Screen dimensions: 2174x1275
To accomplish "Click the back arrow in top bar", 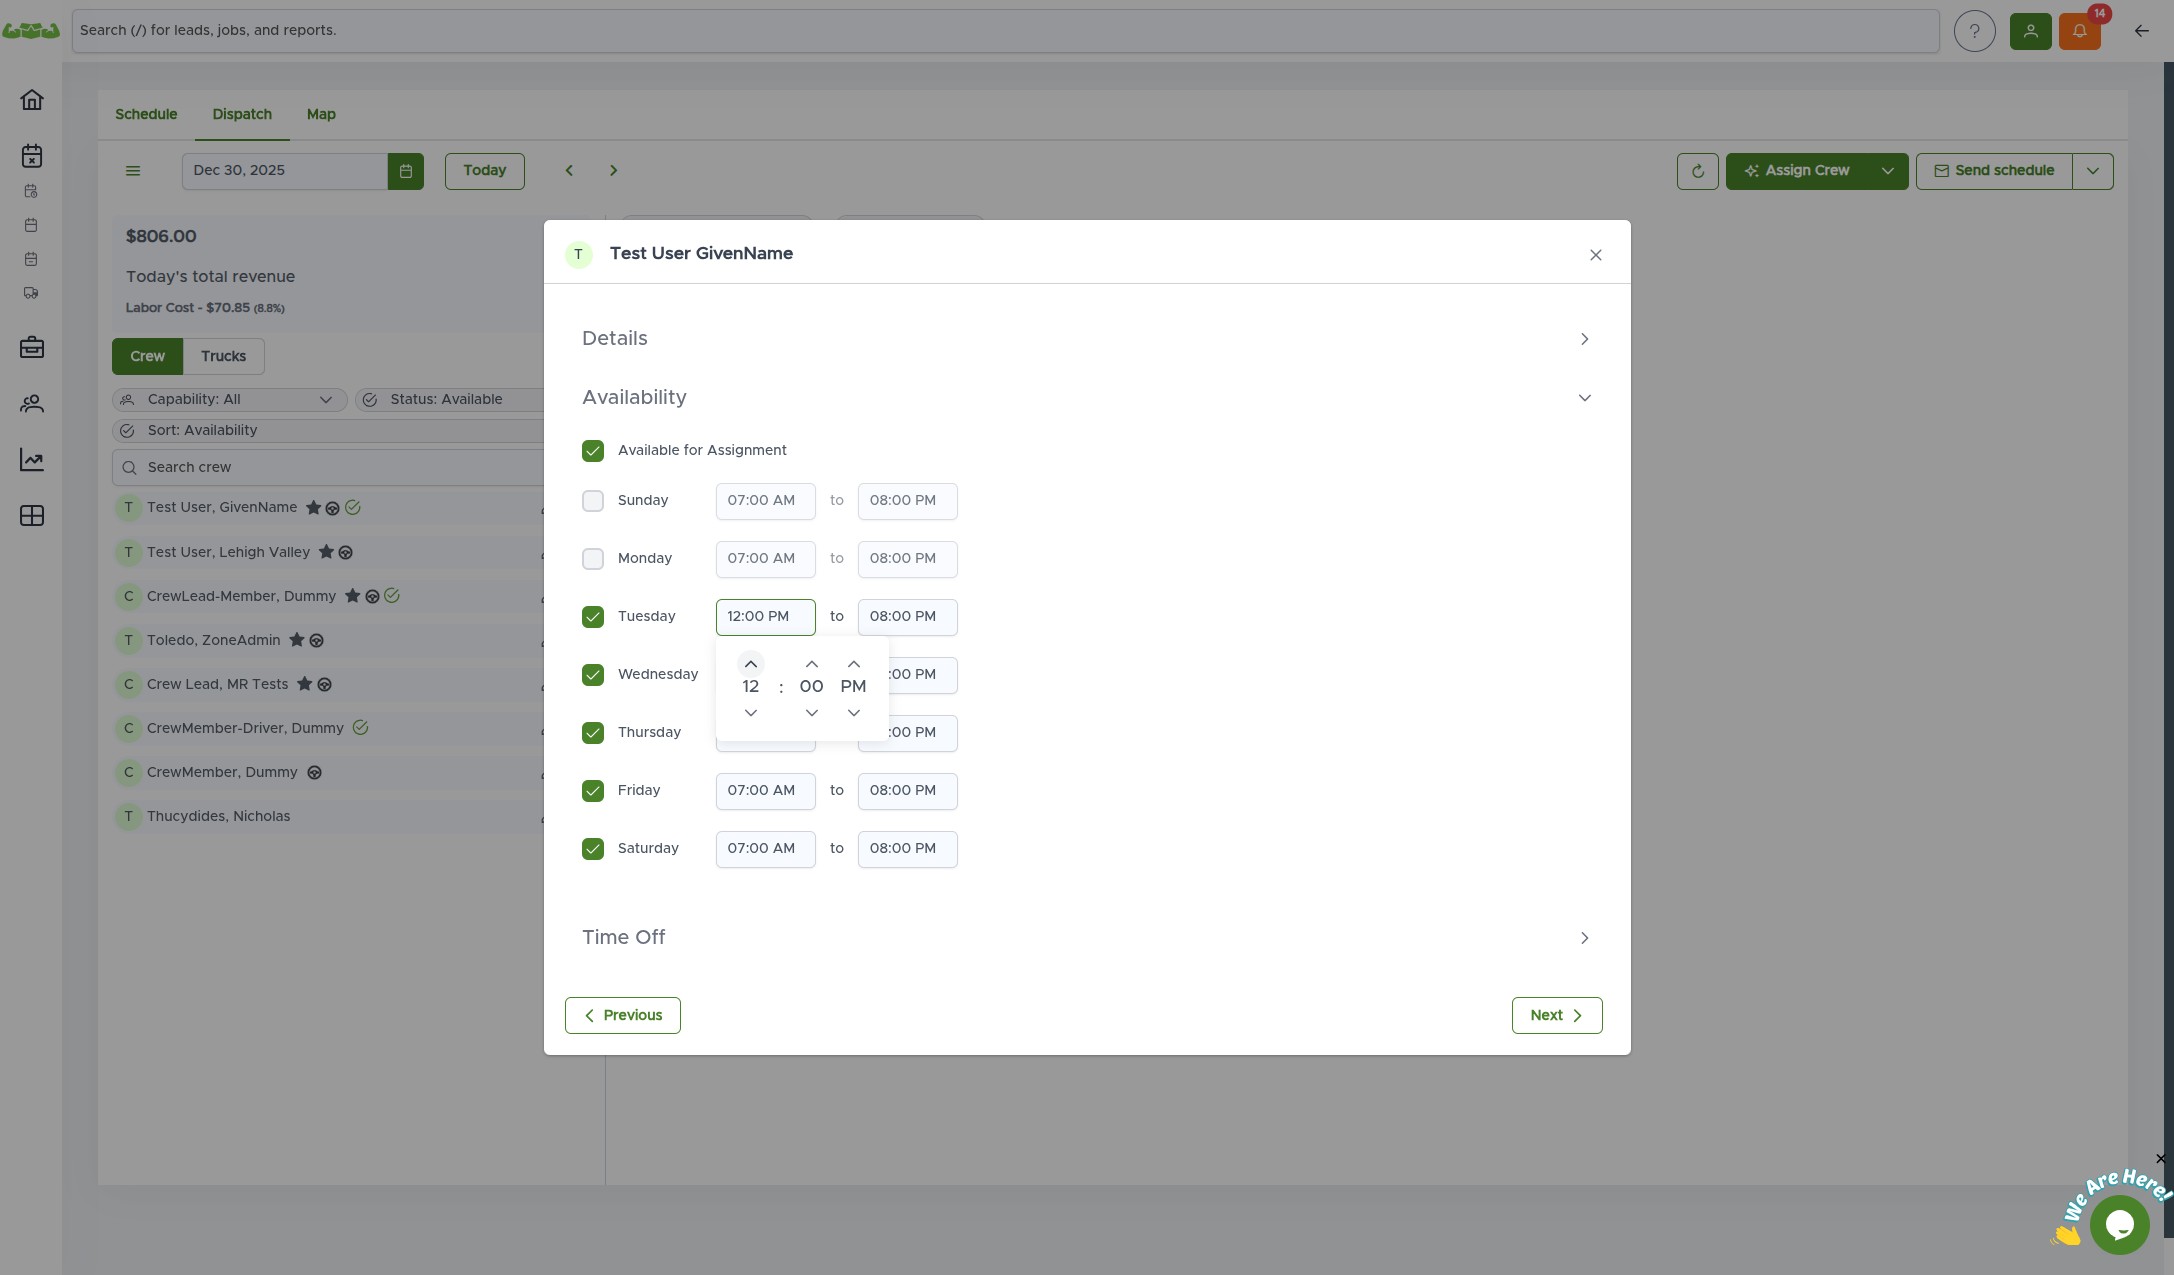I will (x=2141, y=31).
